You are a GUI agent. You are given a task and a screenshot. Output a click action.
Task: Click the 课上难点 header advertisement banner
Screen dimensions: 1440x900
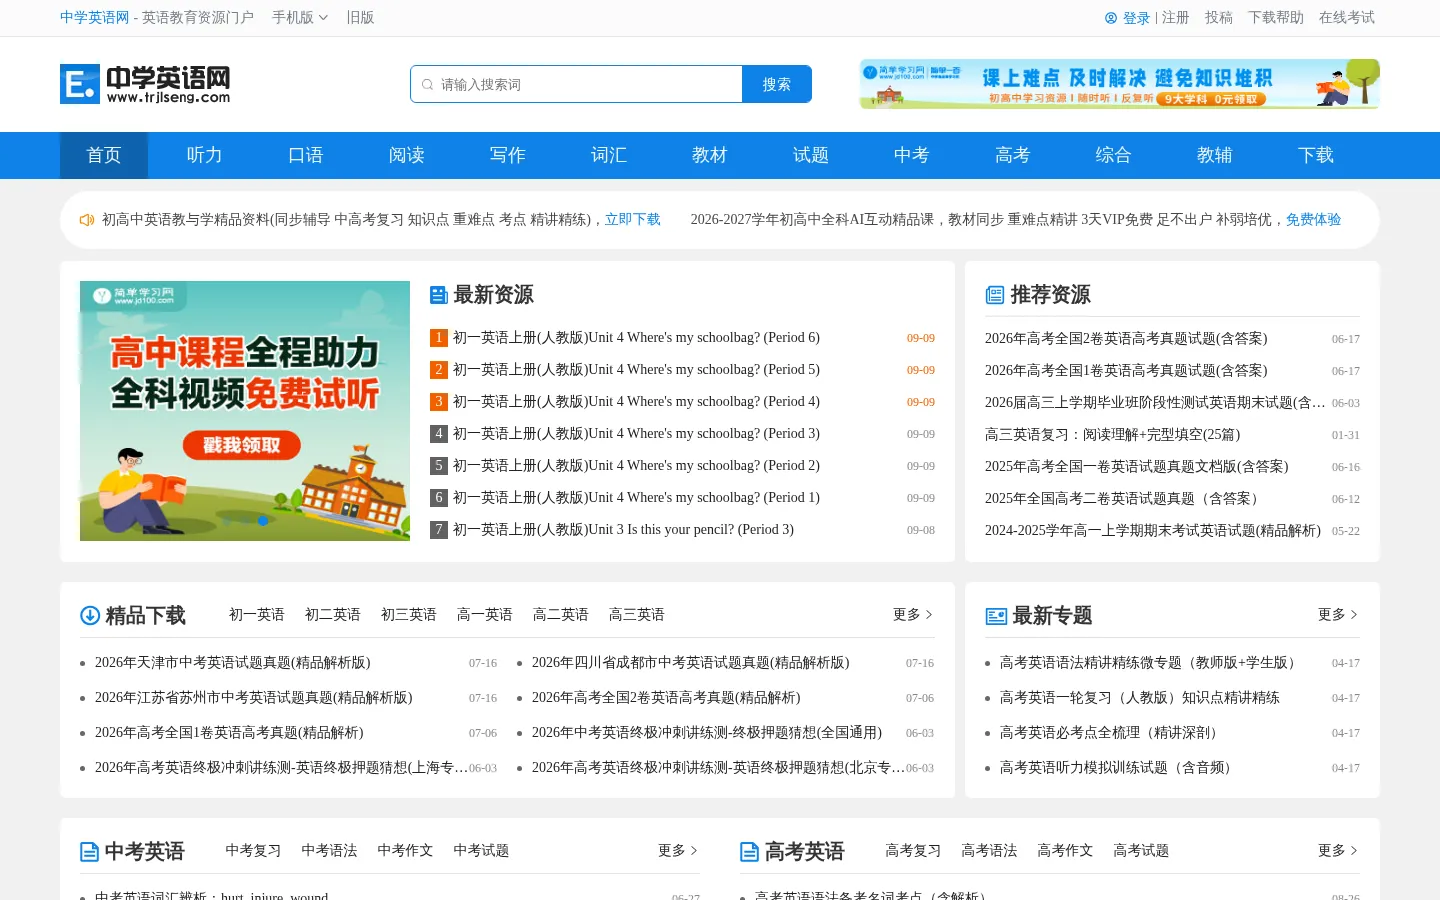(x=1120, y=84)
